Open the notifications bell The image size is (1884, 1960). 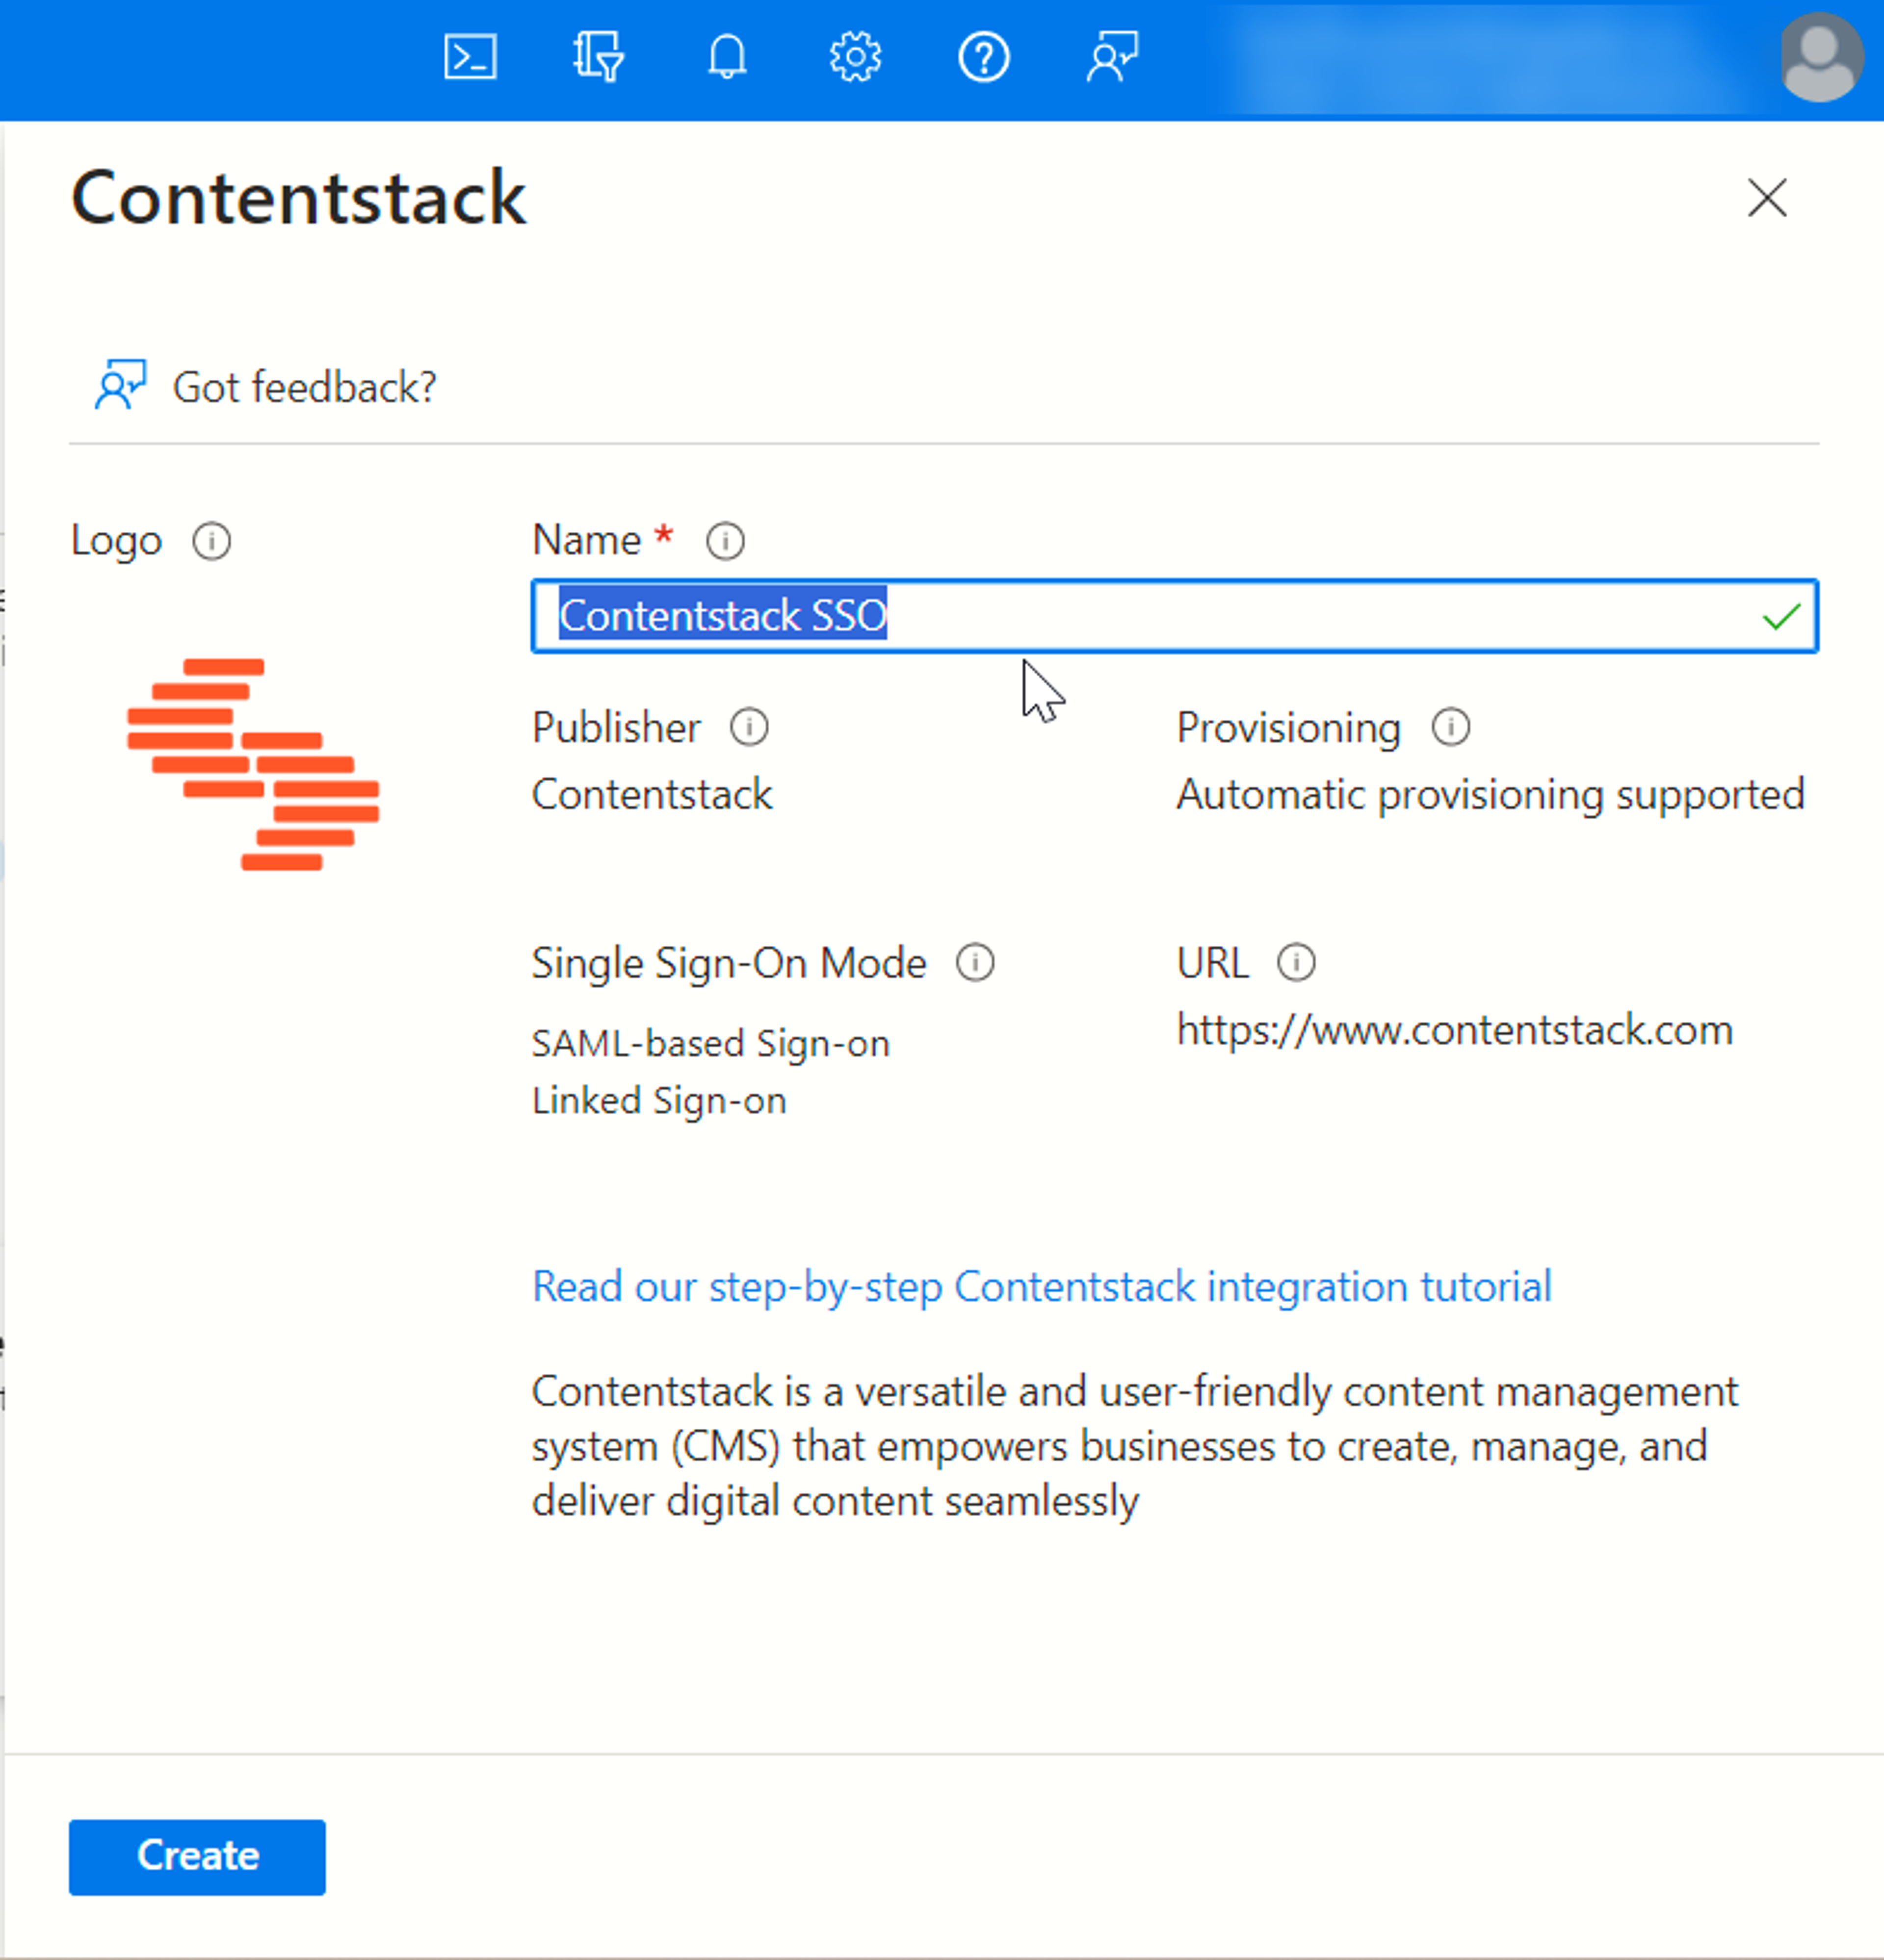coord(727,57)
